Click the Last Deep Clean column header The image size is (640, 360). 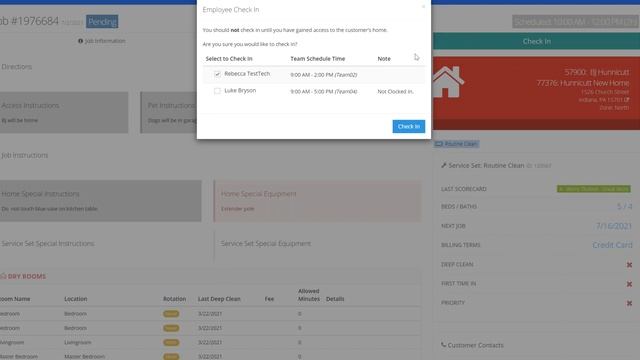click(219, 299)
